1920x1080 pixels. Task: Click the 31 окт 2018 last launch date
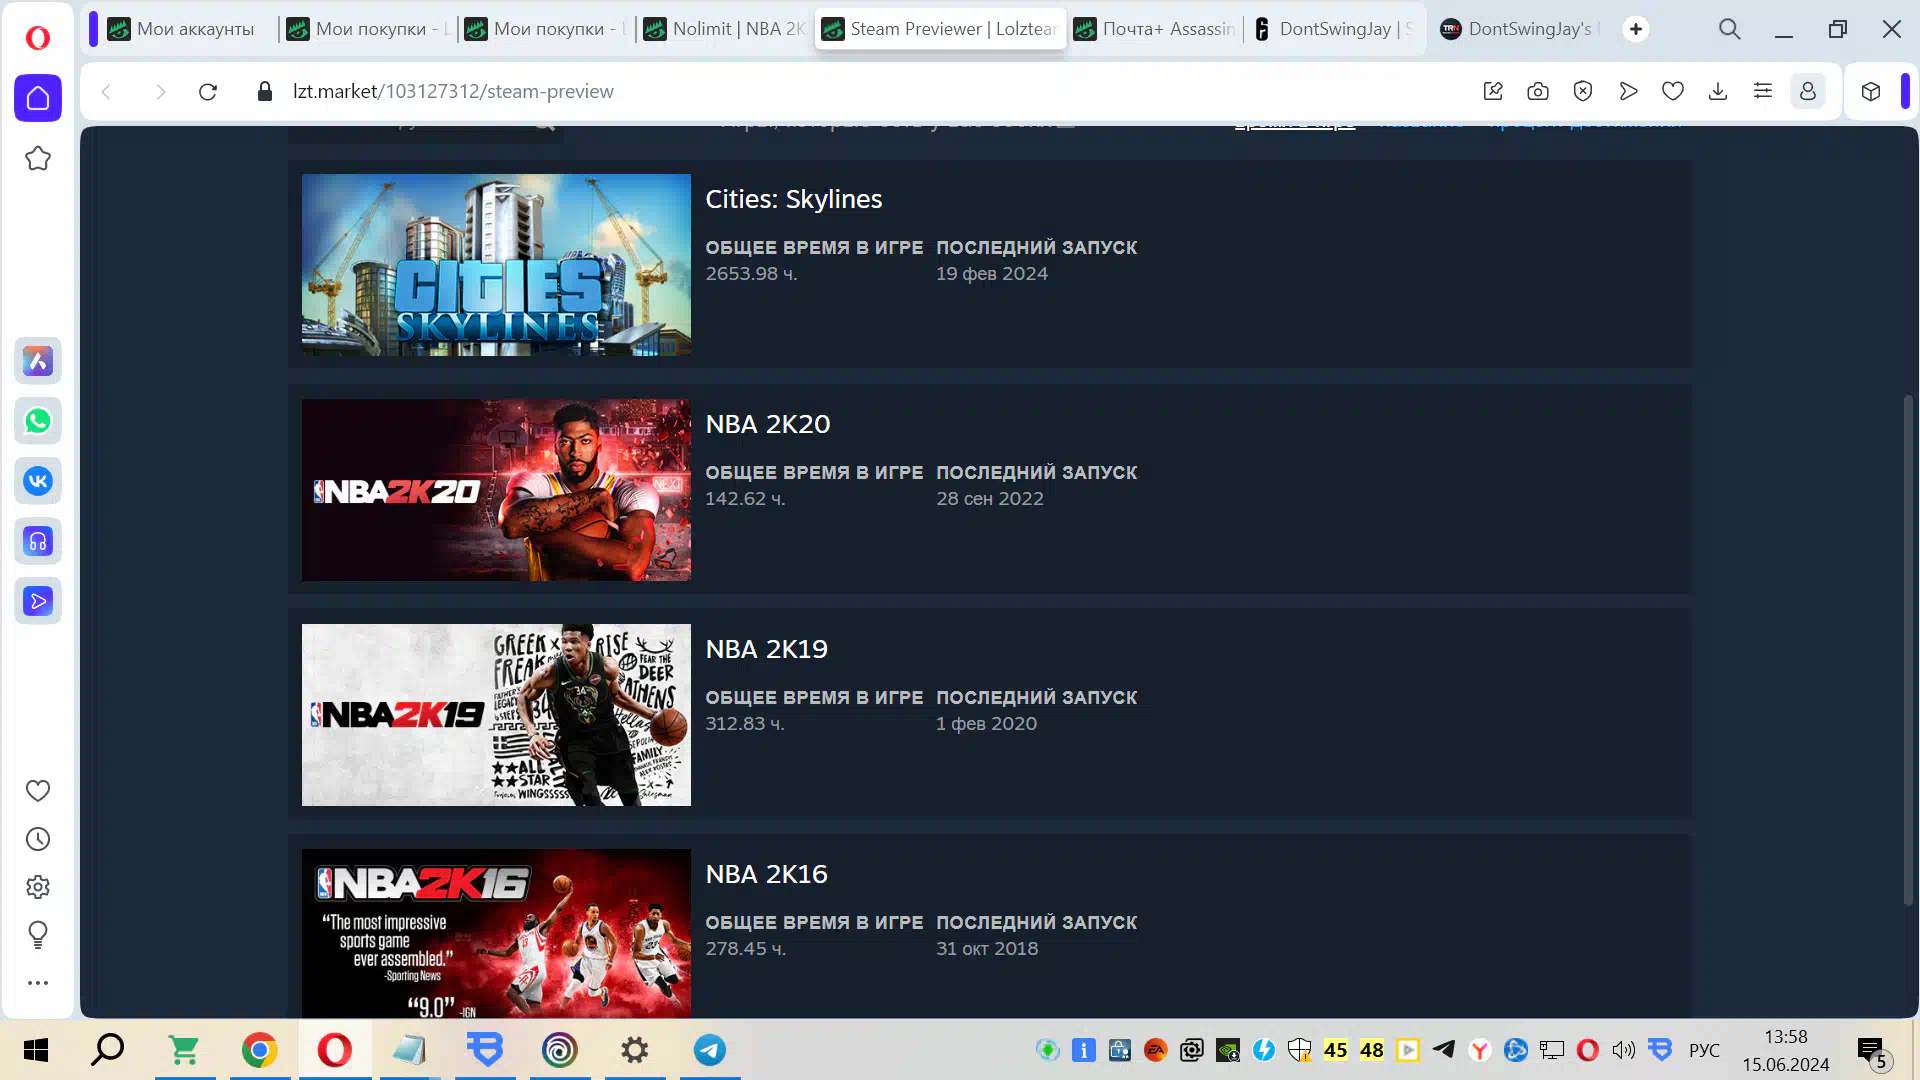tap(987, 949)
